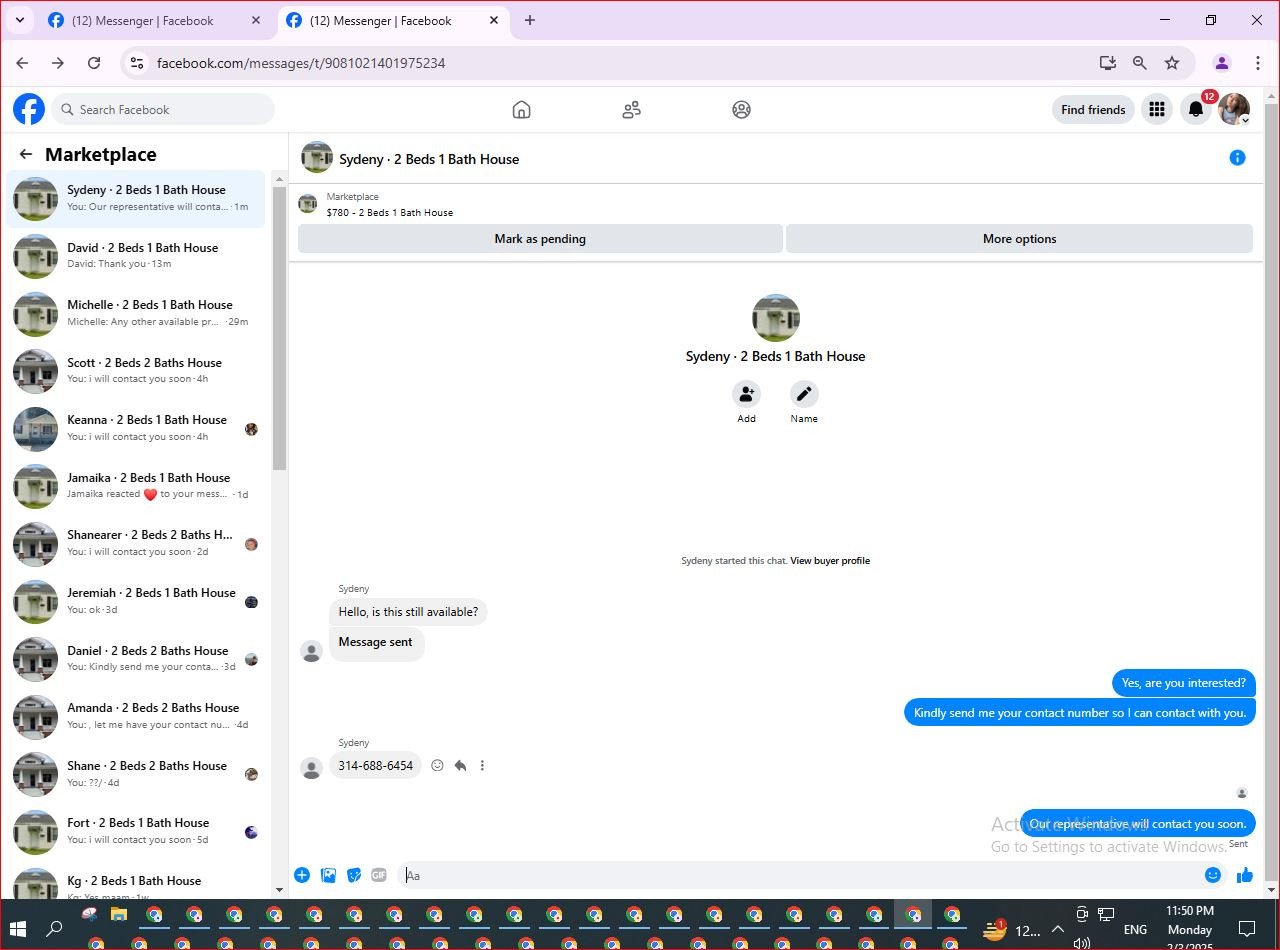Expand Chrome tab search dropdown
Screen dimensions: 1280x950
19,20
